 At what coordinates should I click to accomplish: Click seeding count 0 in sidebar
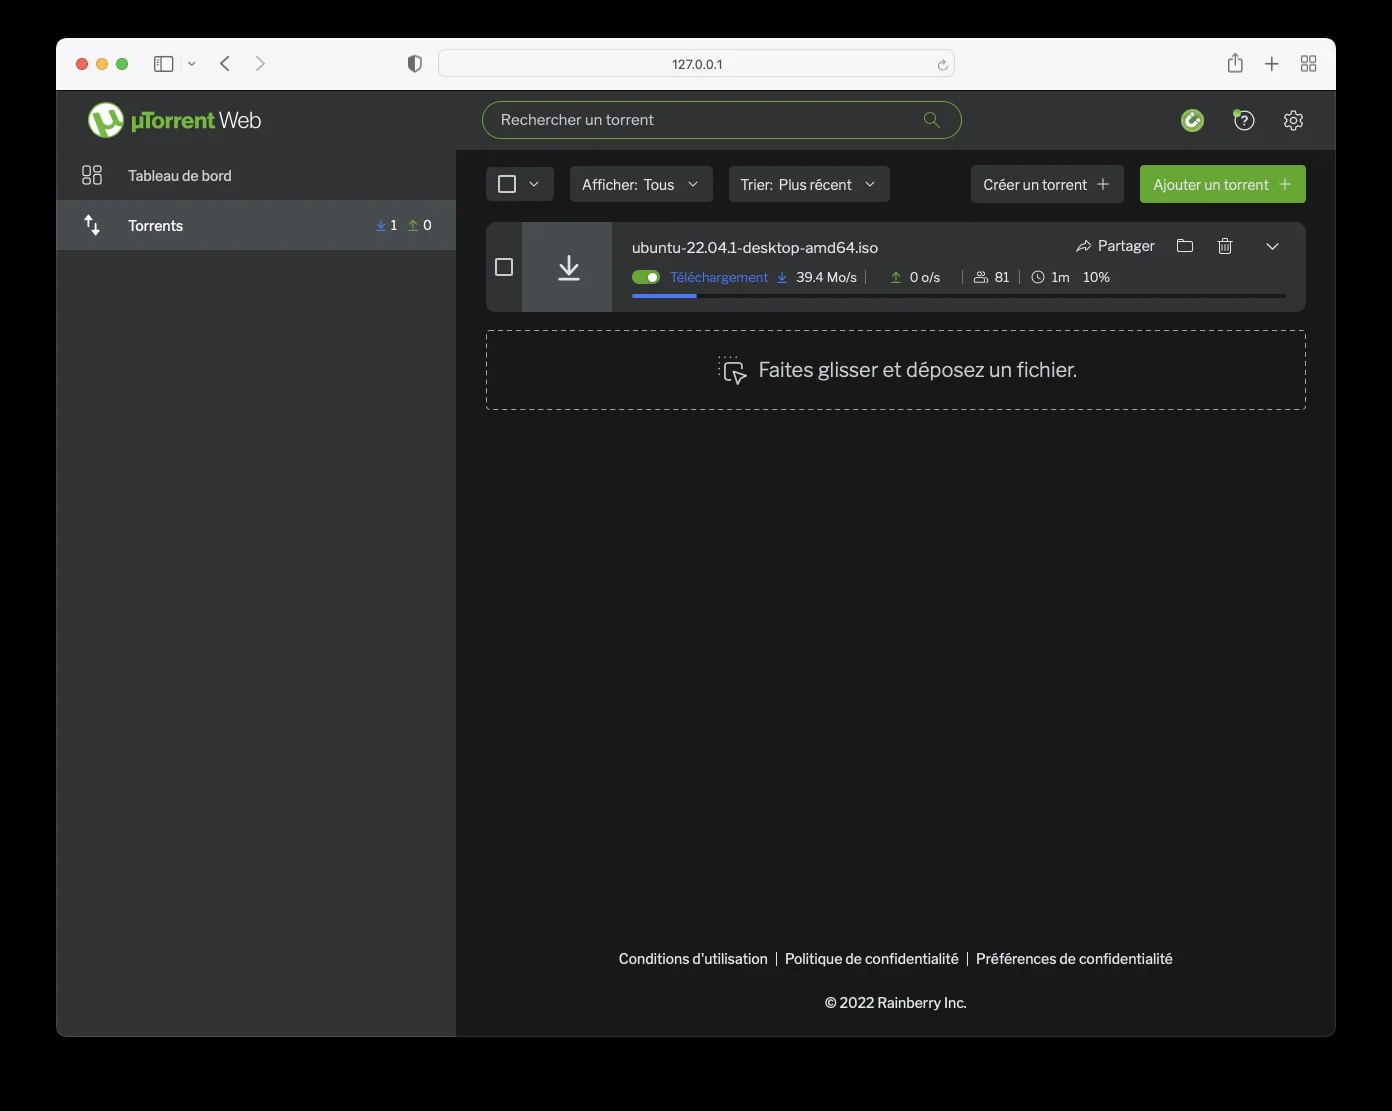tap(420, 225)
